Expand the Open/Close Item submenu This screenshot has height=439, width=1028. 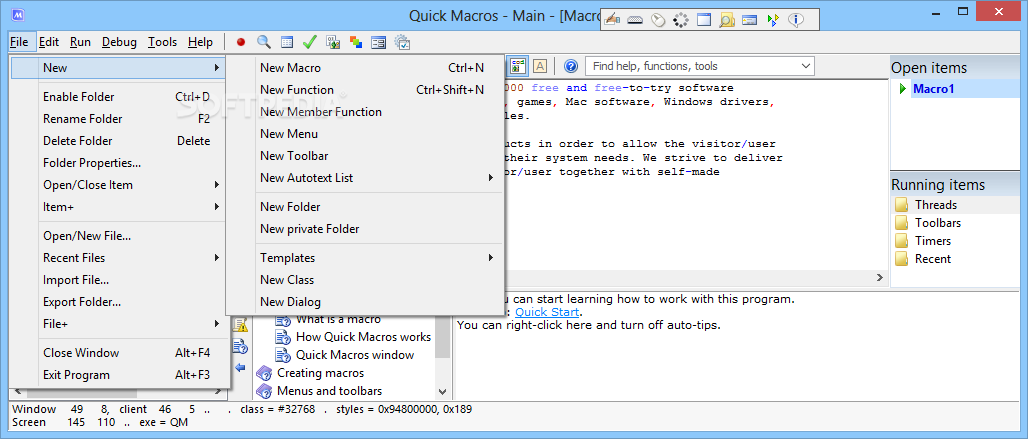pyautogui.click(x=119, y=185)
